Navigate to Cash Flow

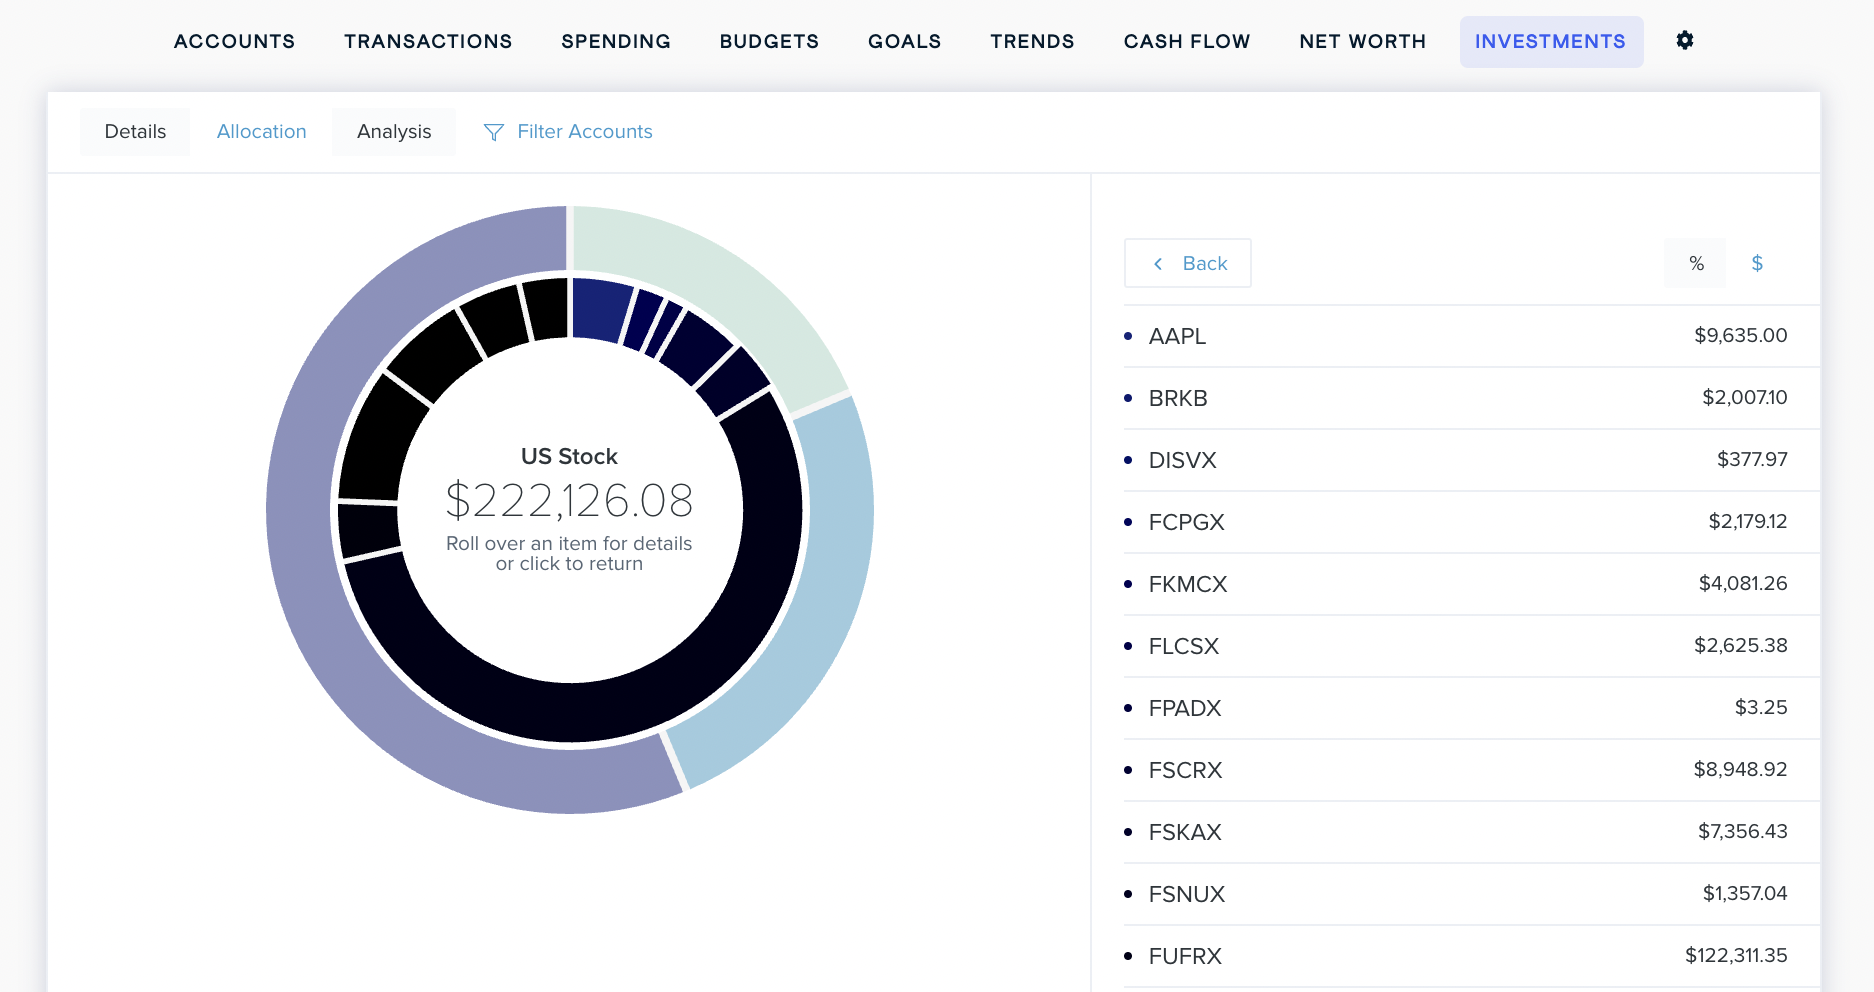click(1186, 42)
